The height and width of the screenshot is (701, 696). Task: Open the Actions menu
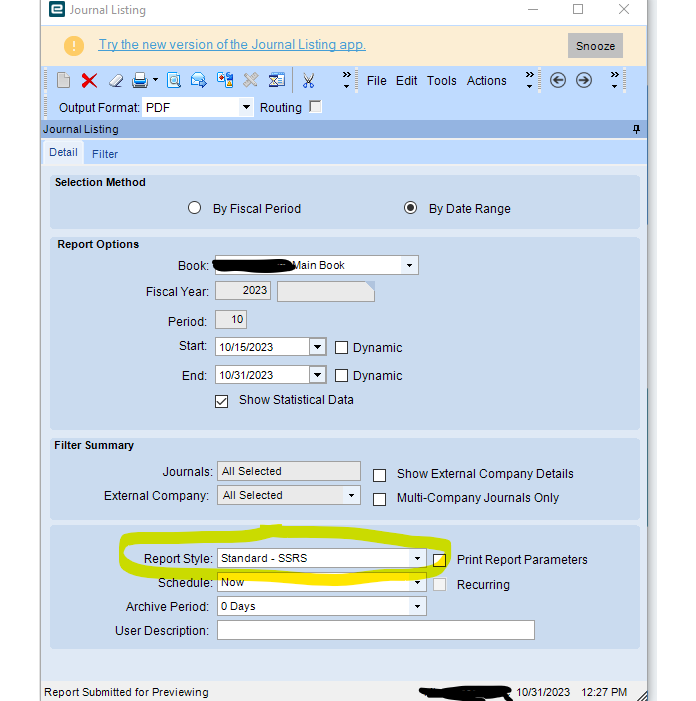click(x=486, y=81)
